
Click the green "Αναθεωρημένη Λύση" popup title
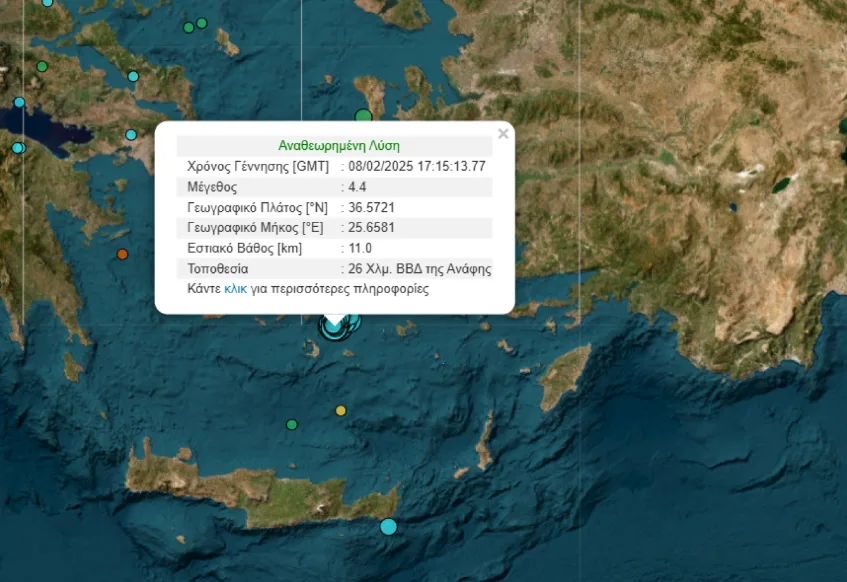coord(338,146)
